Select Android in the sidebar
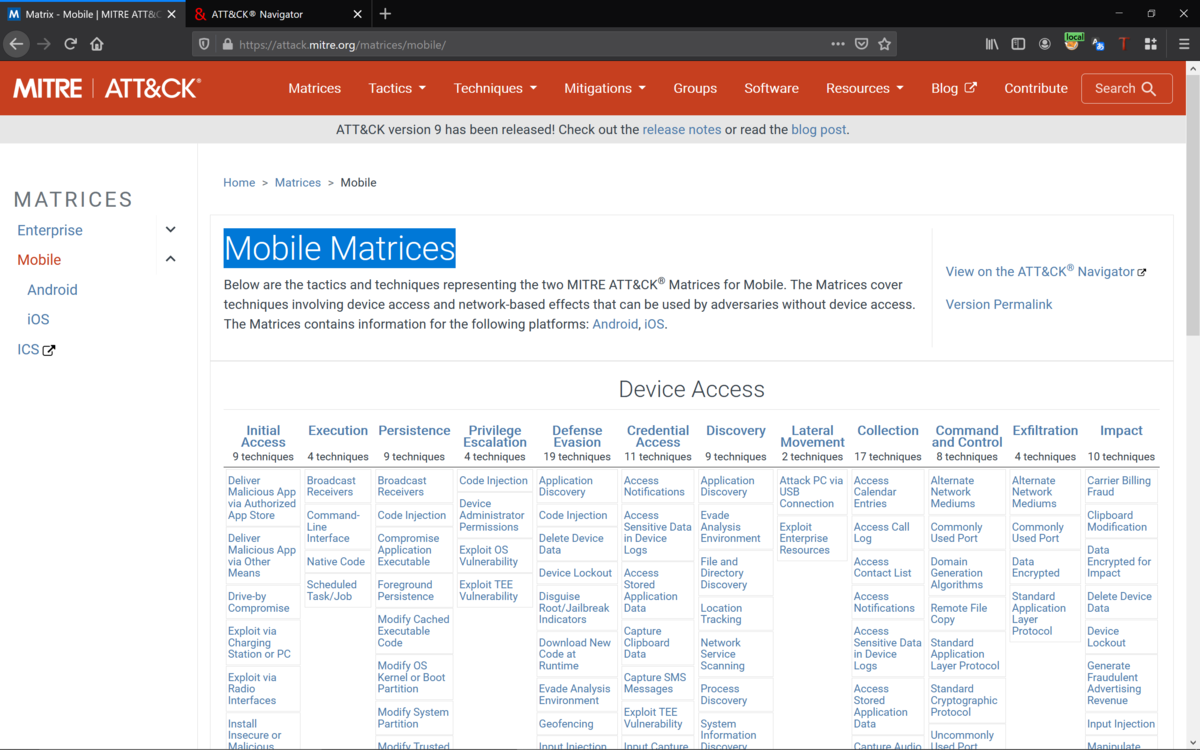This screenshot has width=1200, height=750. point(52,290)
